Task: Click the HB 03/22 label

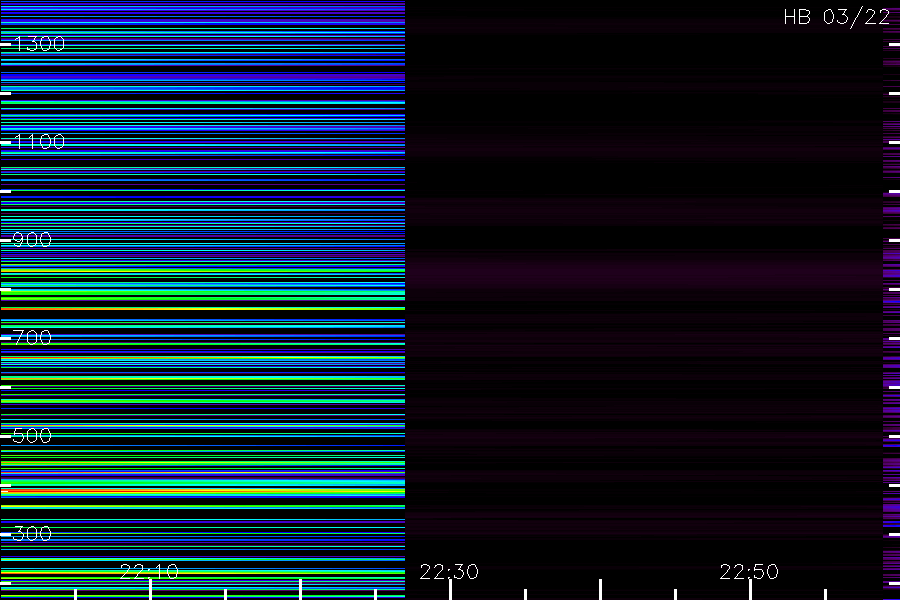Action: point(837,17)
